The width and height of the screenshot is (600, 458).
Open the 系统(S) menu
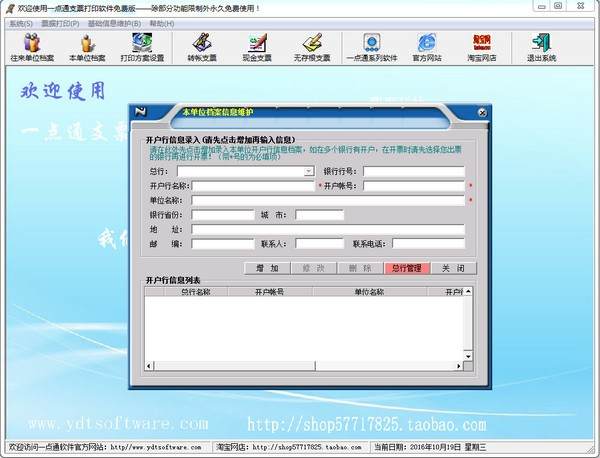point(21,24)
